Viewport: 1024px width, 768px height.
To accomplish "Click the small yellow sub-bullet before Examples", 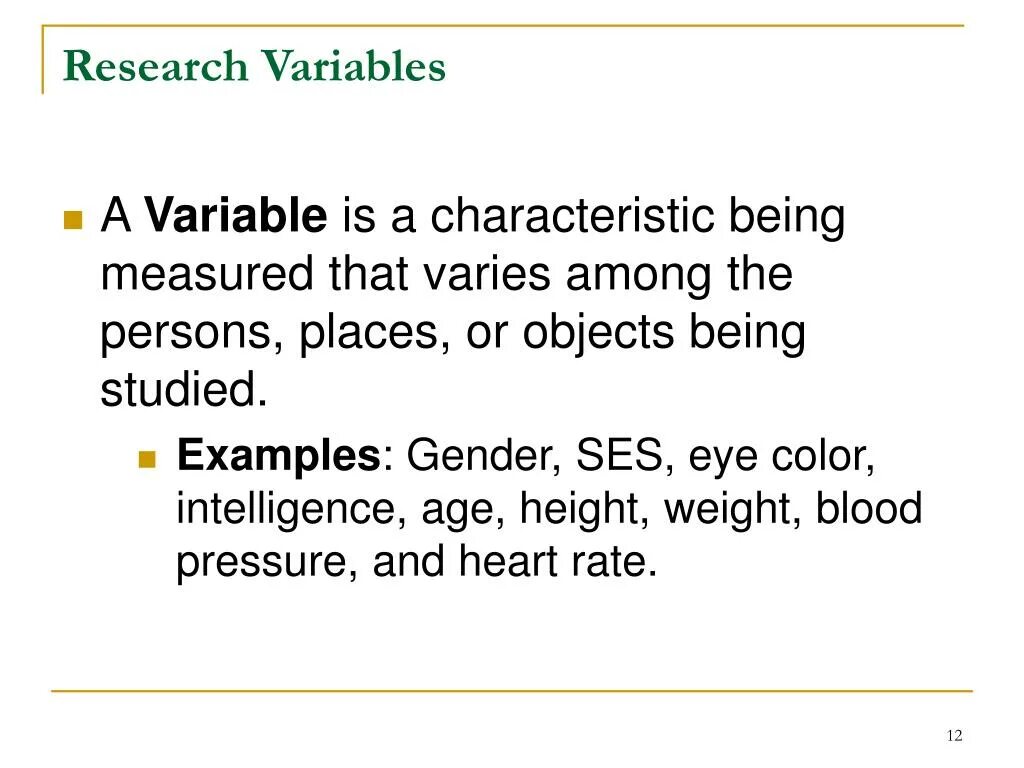I will (149, 460).
